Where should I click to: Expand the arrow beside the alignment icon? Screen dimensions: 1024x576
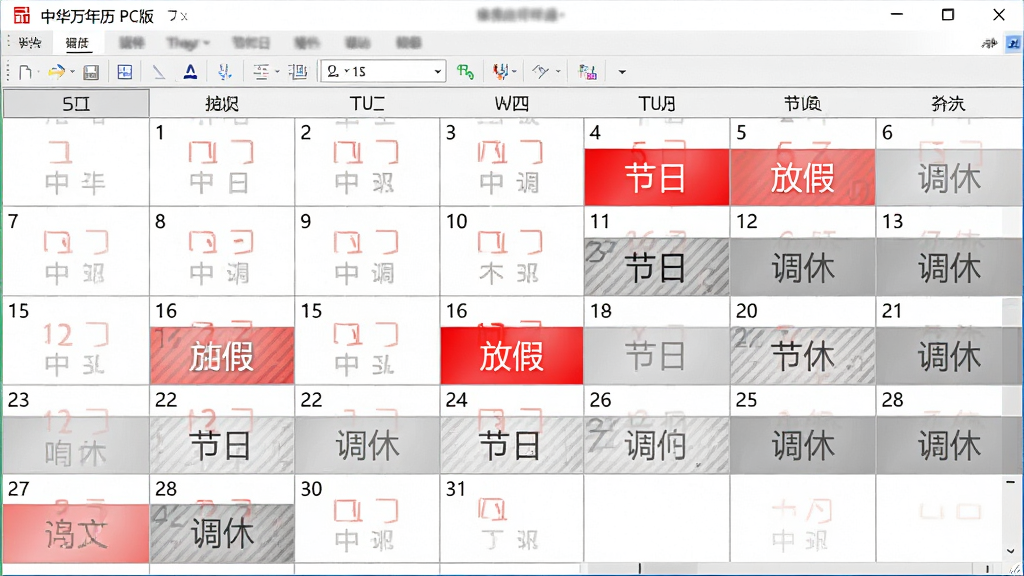pos(277,72)
